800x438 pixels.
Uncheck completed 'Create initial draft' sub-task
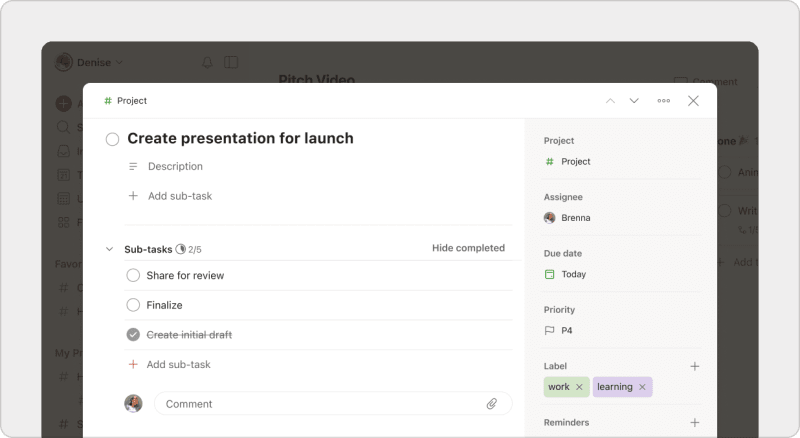click(x=133, y=335)
